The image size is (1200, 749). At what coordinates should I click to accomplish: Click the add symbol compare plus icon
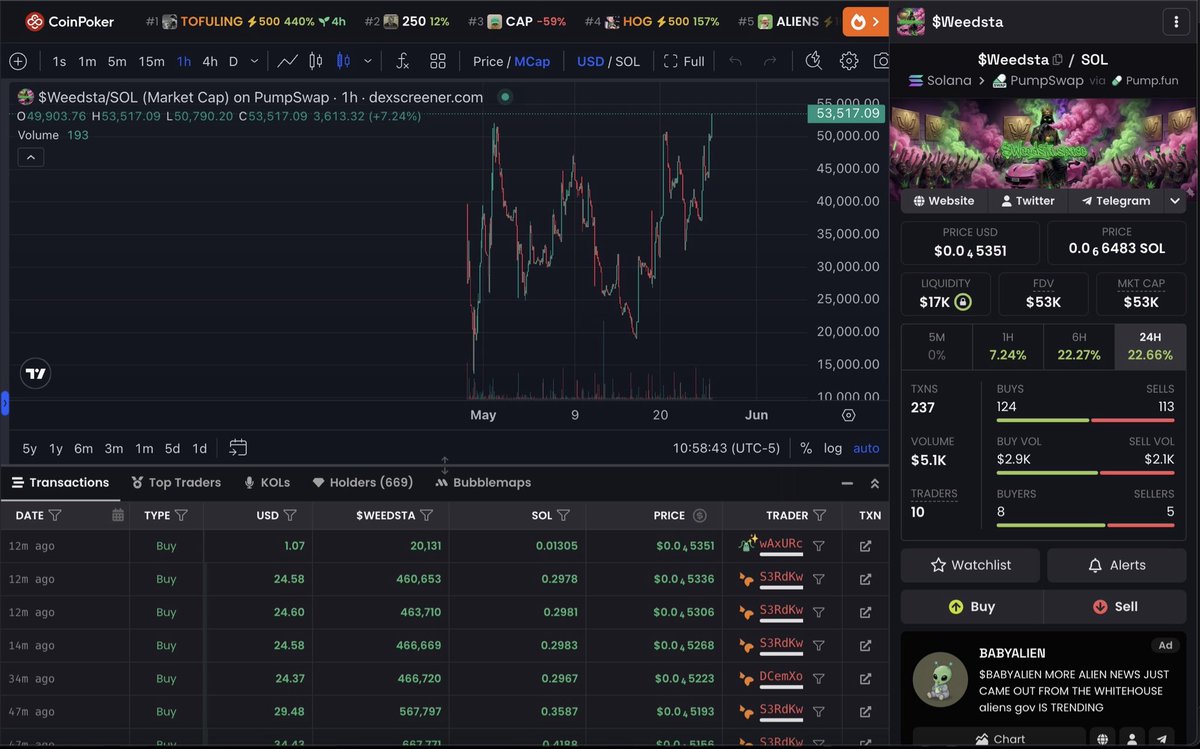coord(18,61)
